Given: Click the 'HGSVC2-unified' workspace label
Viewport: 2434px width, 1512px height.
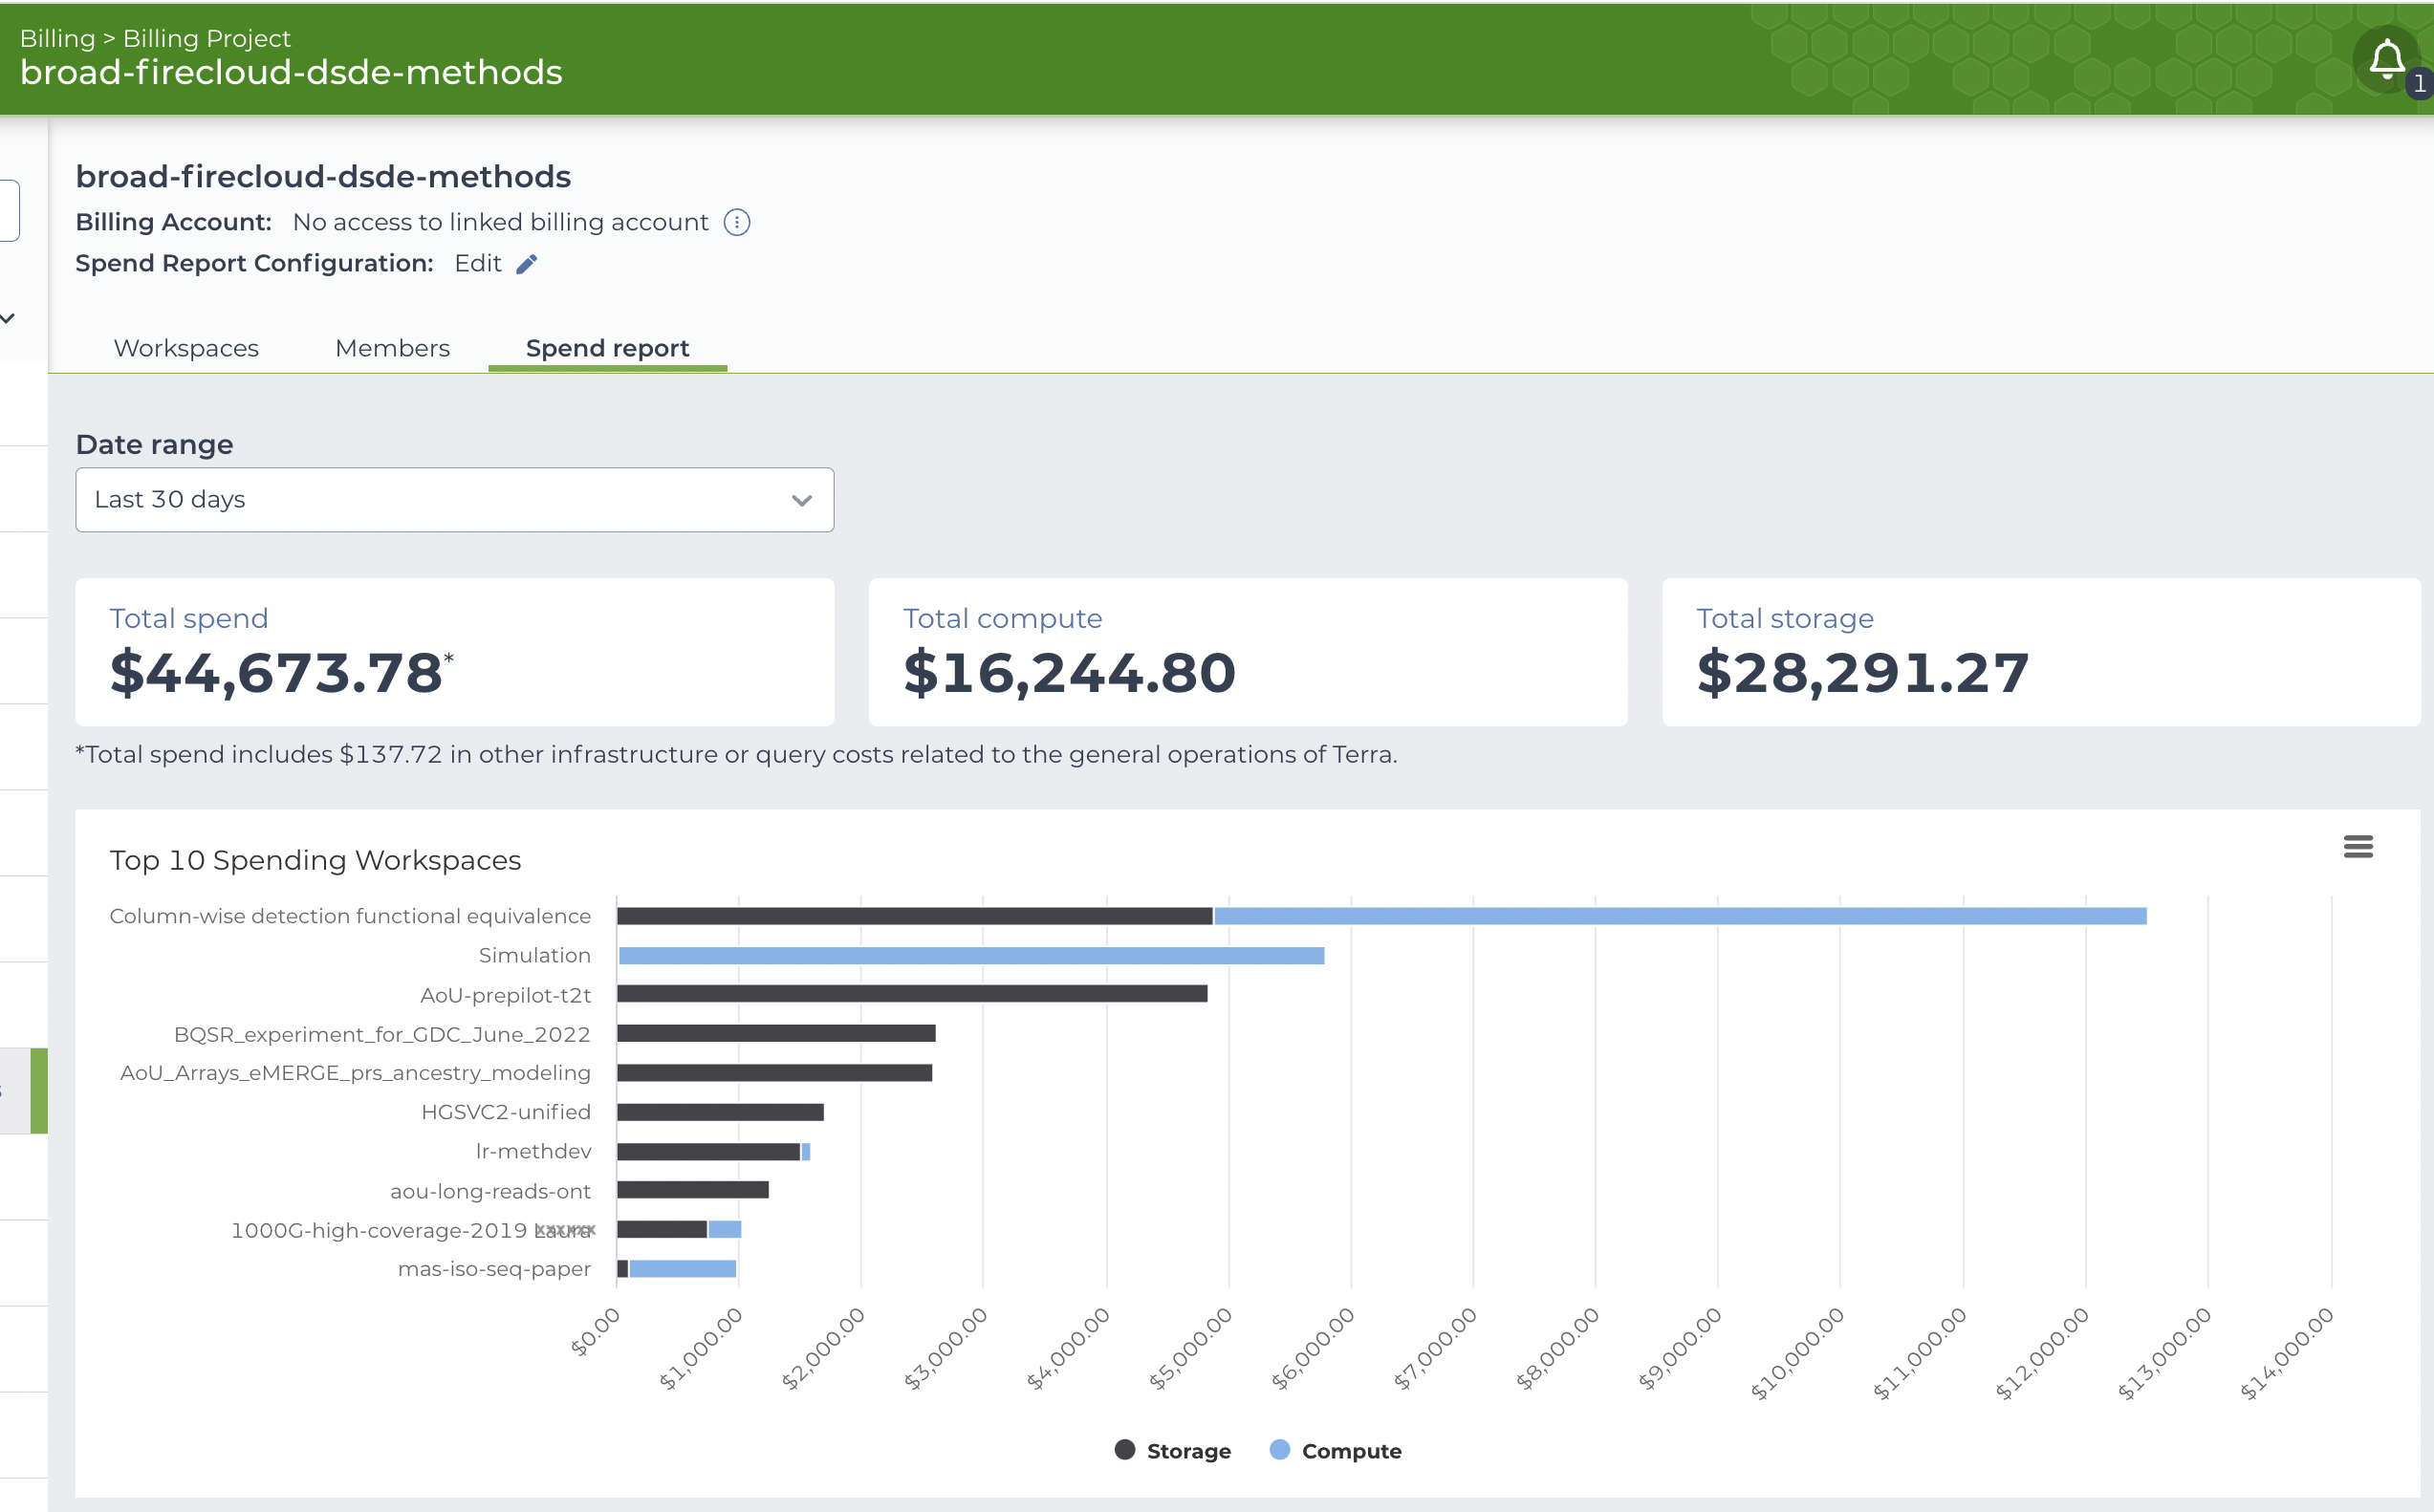Looking at the screenshot, I should click(x=506, y=1112).
